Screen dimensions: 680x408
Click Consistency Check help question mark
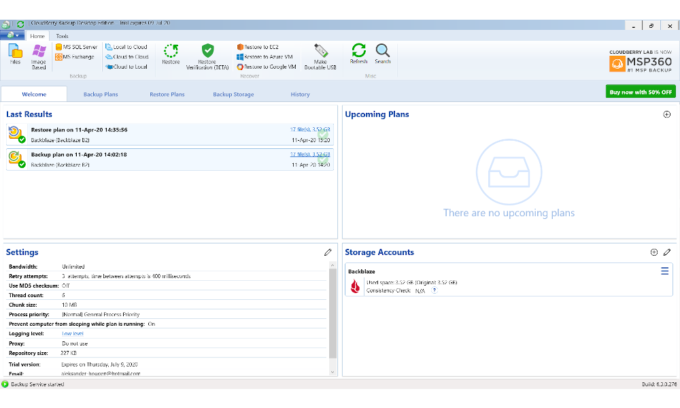(x=434, y=290)
